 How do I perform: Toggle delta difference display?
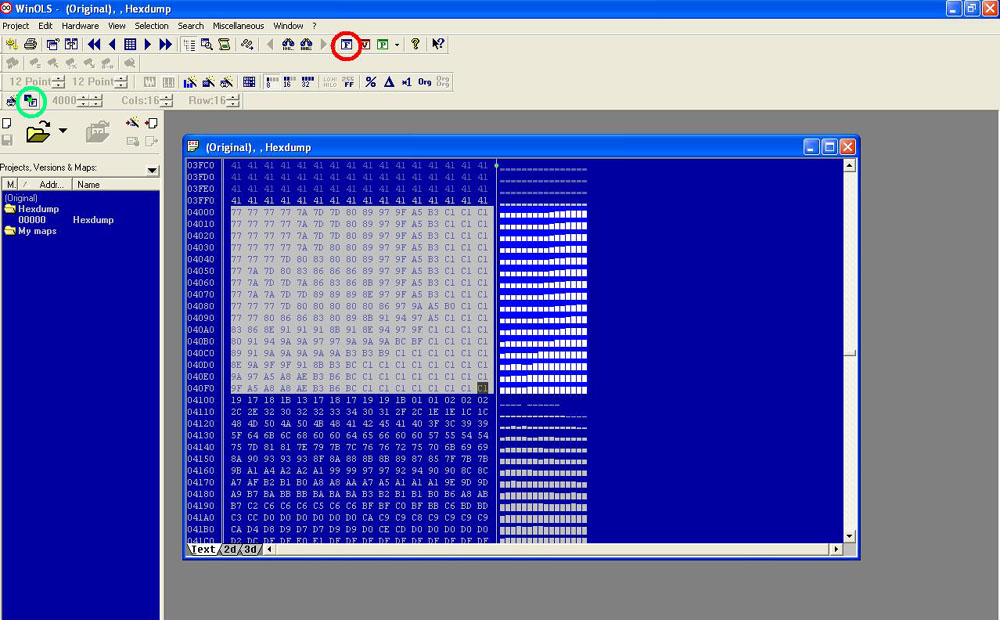[x=388, y=82]
